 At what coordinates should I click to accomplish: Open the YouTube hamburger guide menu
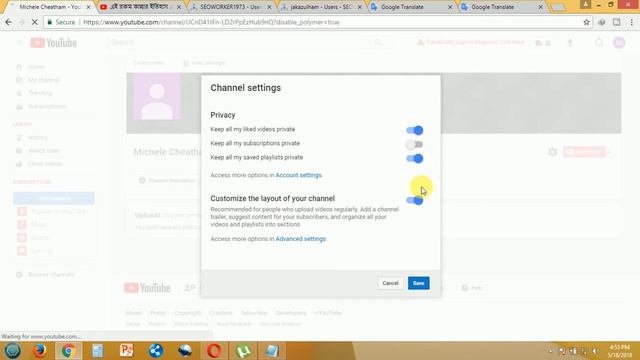(19, 42)
